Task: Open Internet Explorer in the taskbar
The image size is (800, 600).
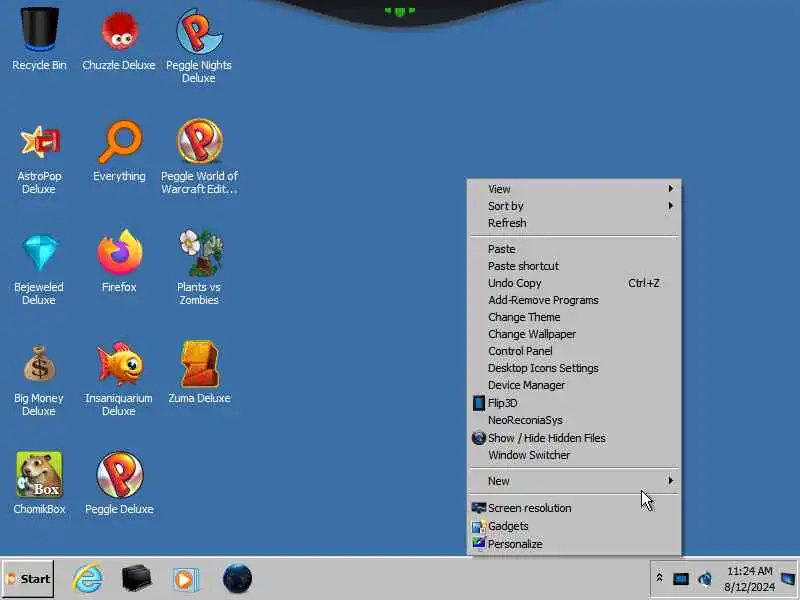Action: [88, 579]
